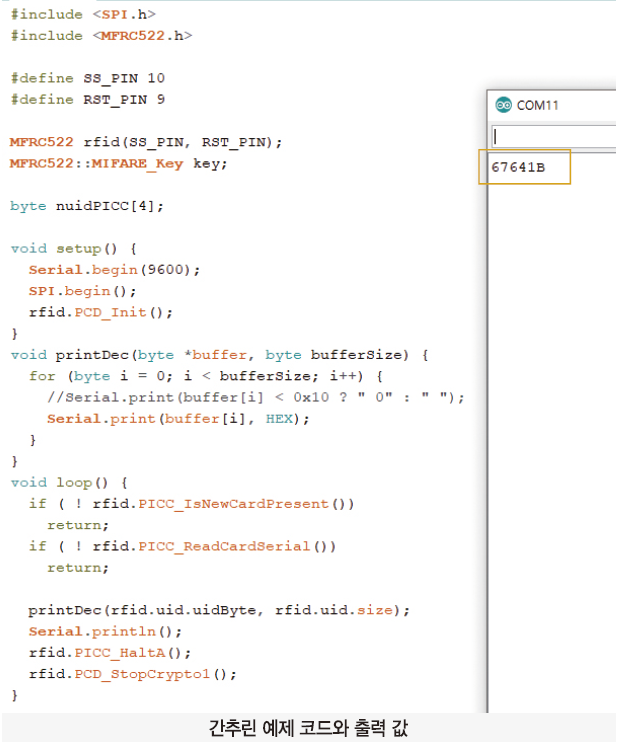Click the commented //Serial.print line
This screenshot has width=620, height=742.
click(x=256, y=398)
